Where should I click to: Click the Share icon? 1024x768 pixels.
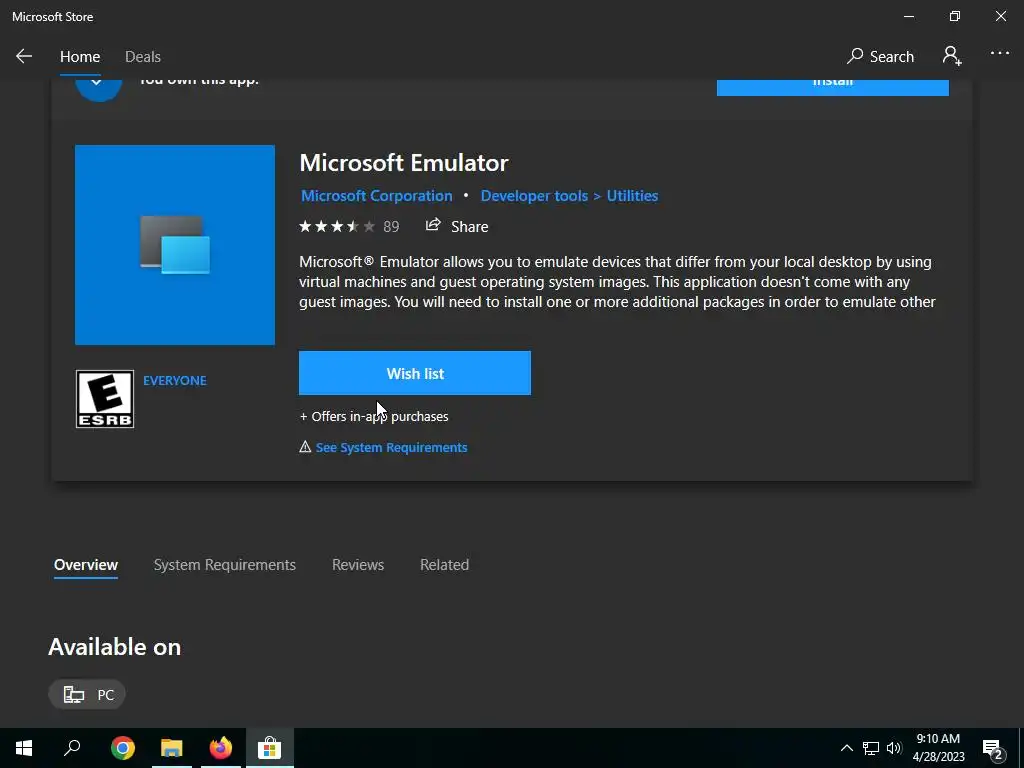(x=433, y=225)
